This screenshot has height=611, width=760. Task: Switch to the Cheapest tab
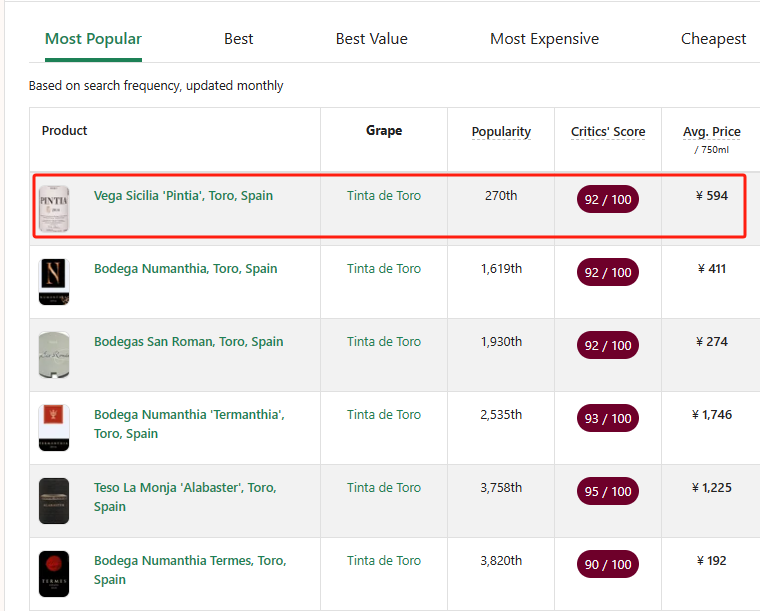(713, 39)
